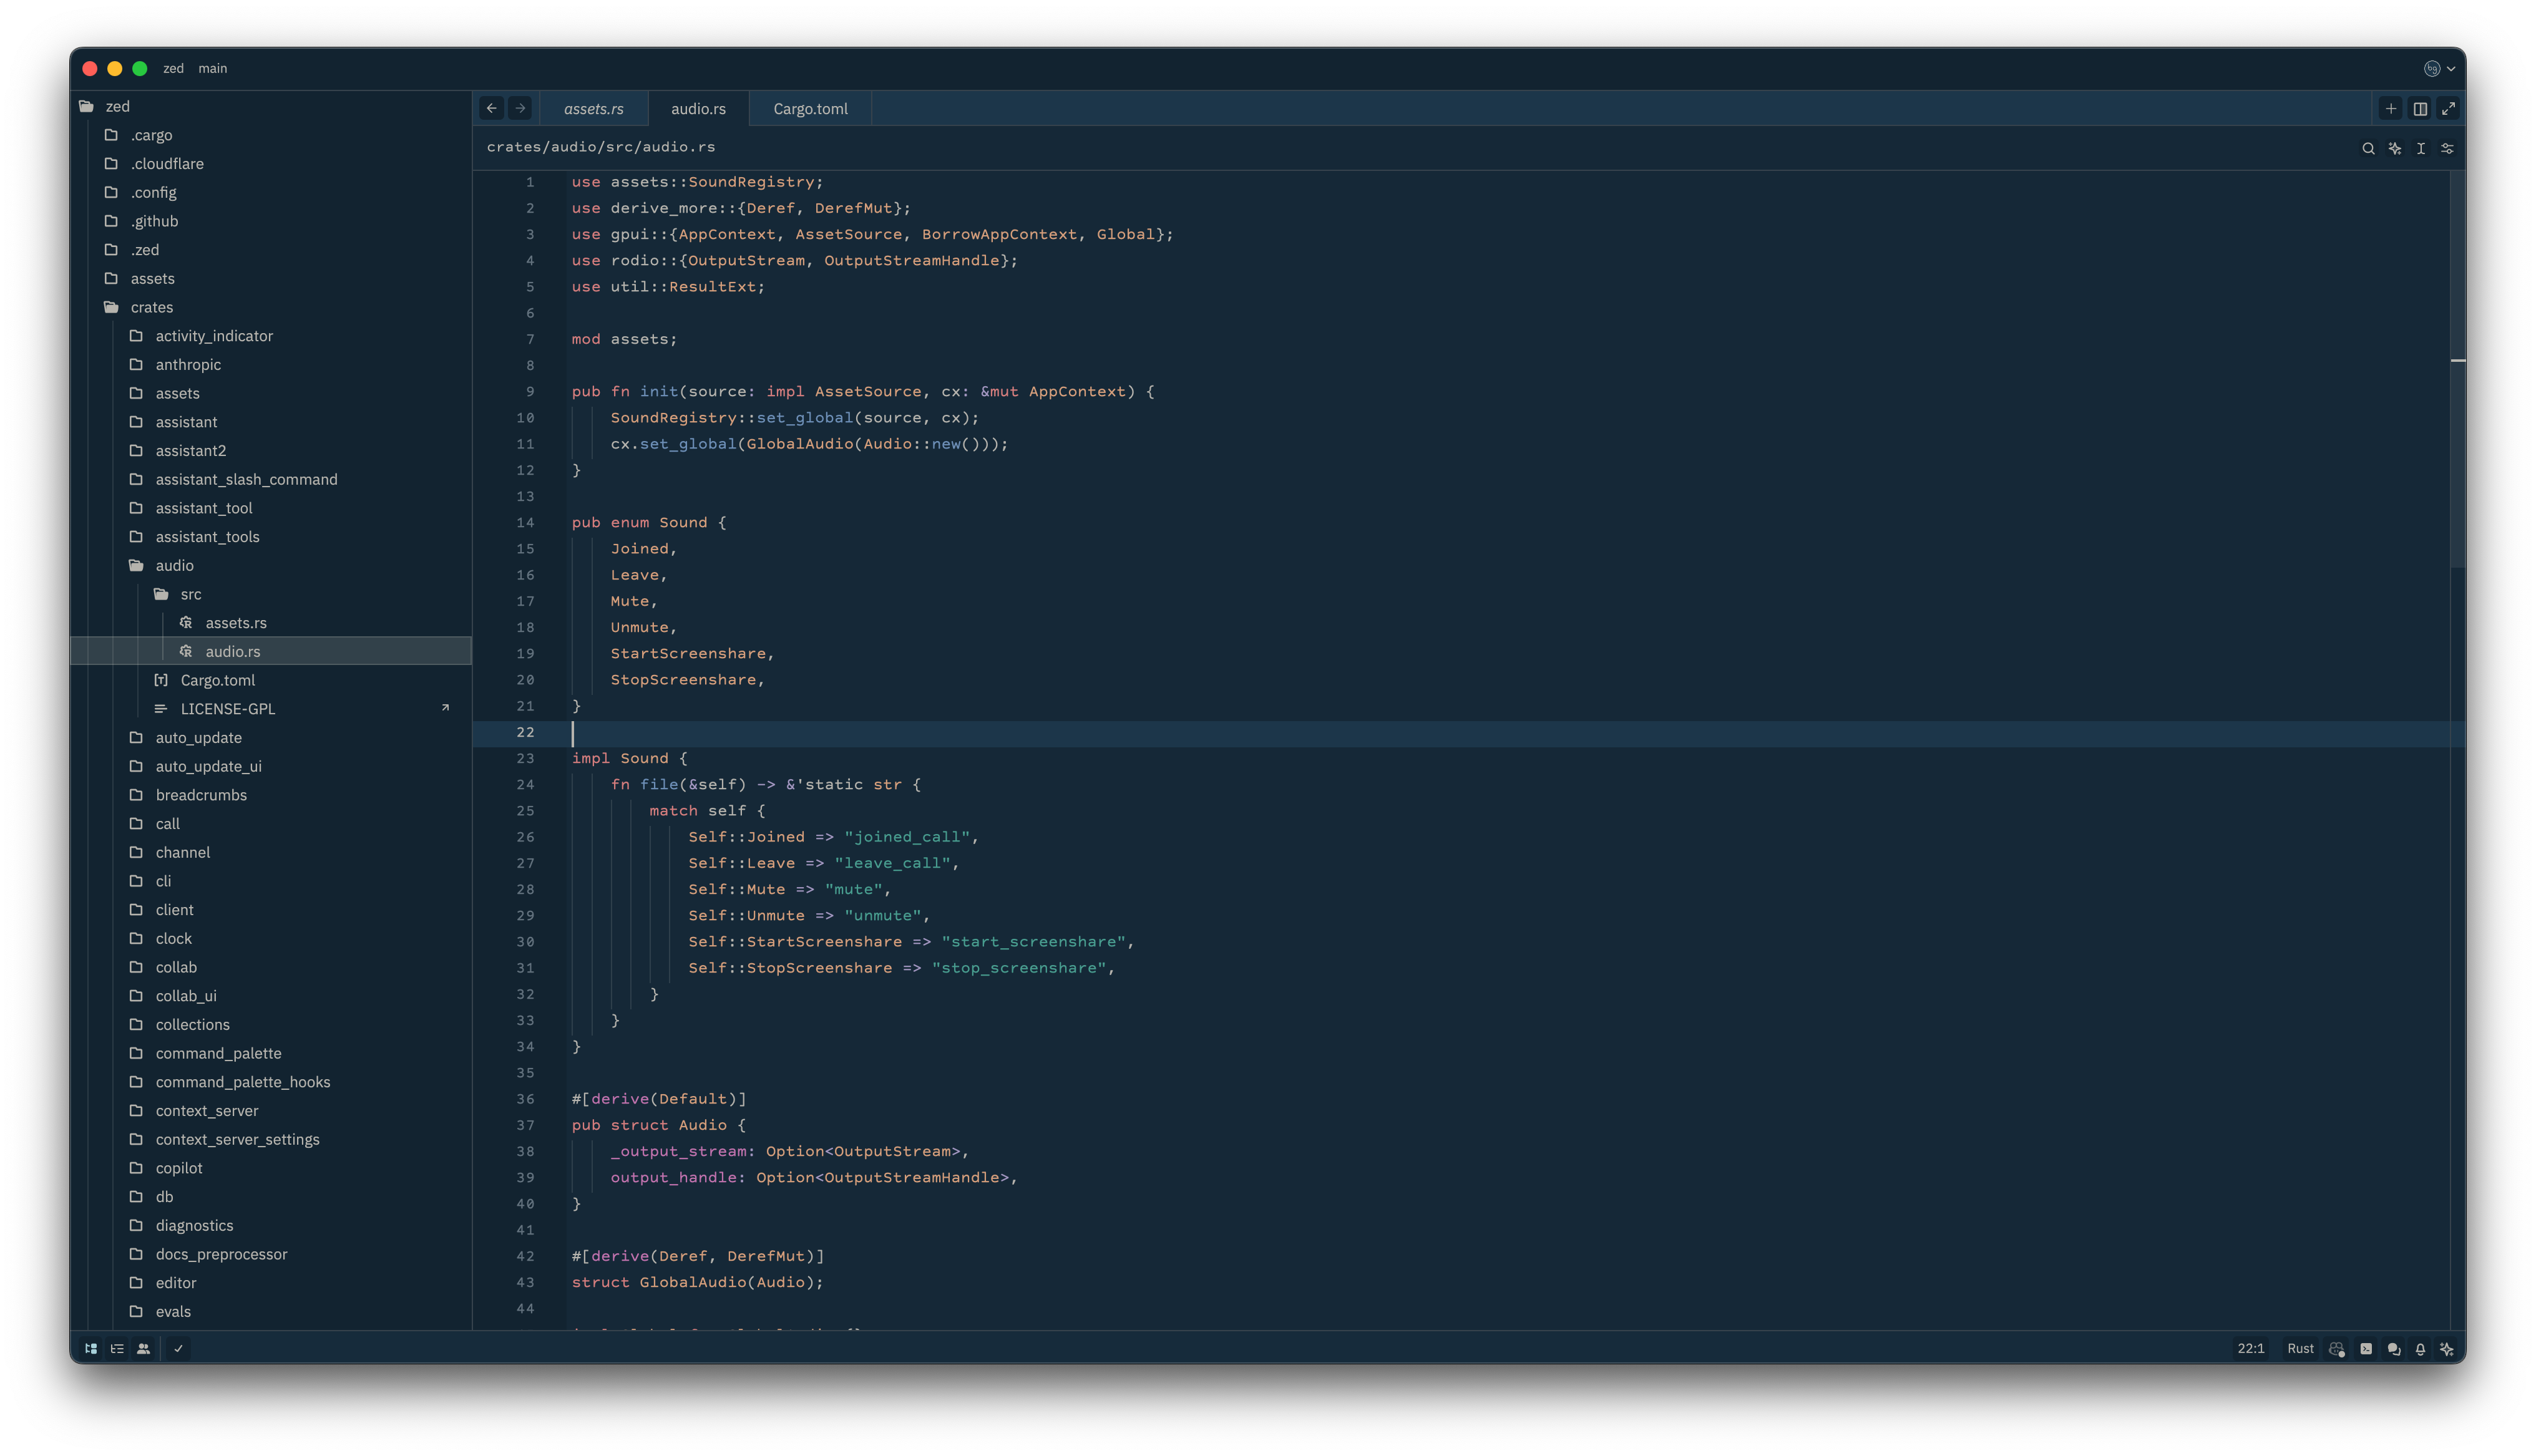Toggle the project panel in status bar

pyautogui.click(x=91, y=1348)
